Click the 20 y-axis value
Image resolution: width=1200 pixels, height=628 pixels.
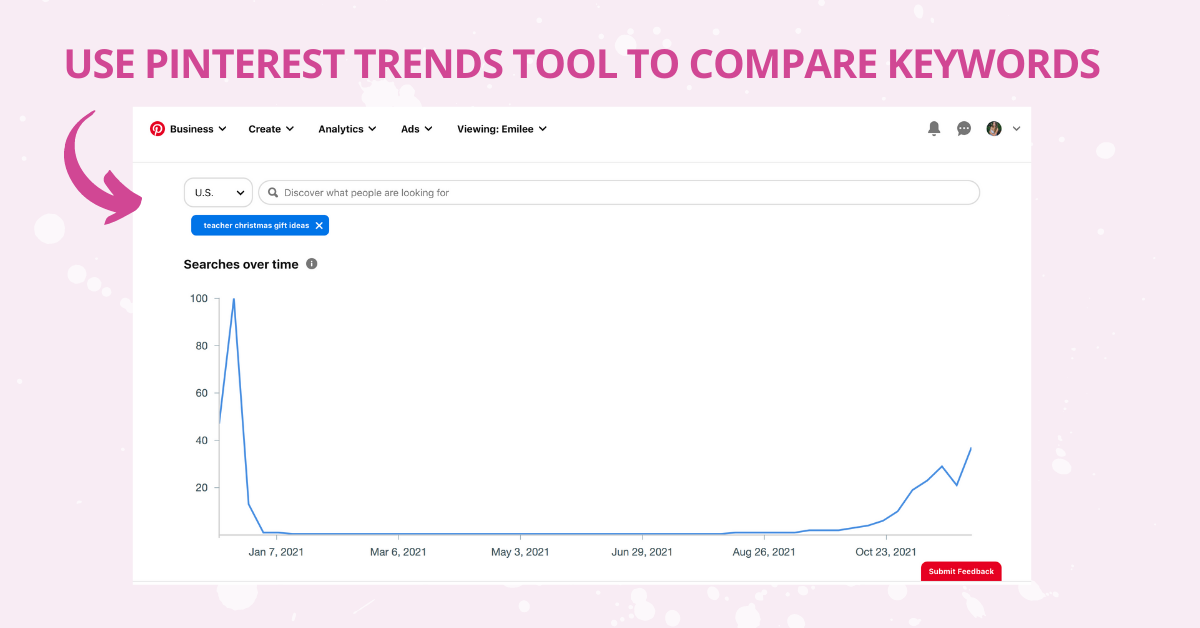201,488
